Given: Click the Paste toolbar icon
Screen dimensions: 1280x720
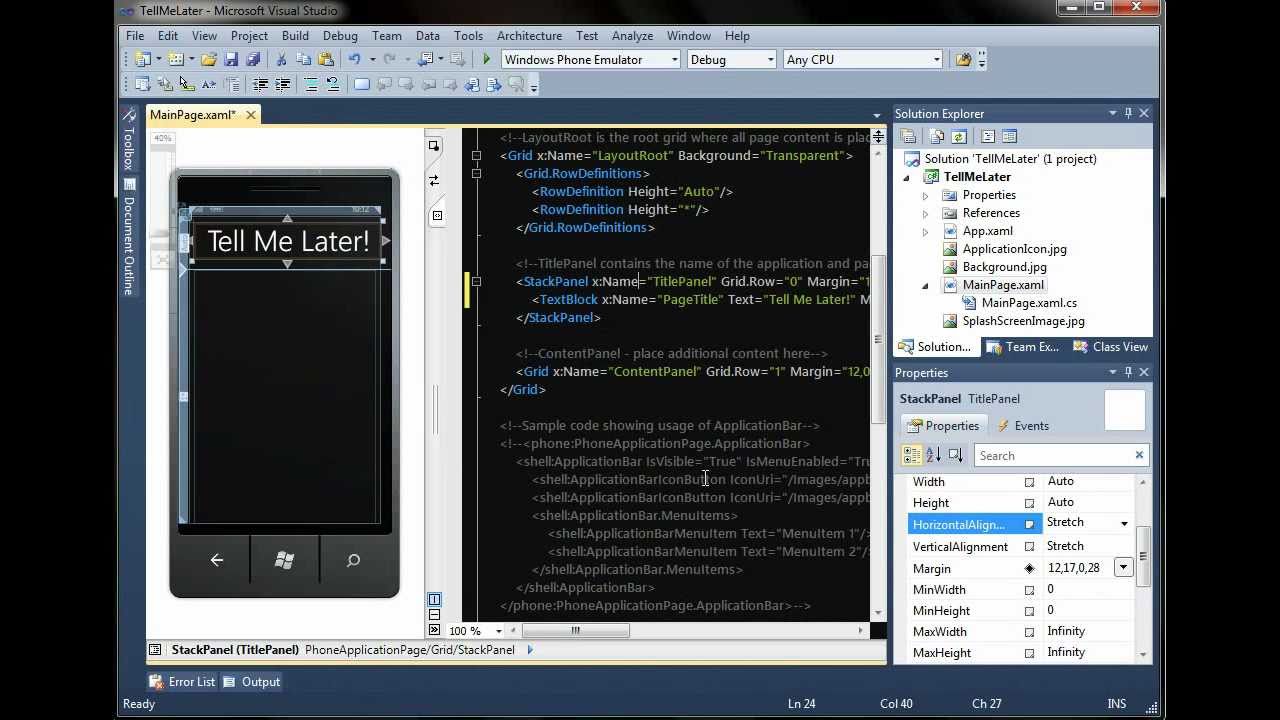Looking at the screenshot, I should click(x=325, y=60).
